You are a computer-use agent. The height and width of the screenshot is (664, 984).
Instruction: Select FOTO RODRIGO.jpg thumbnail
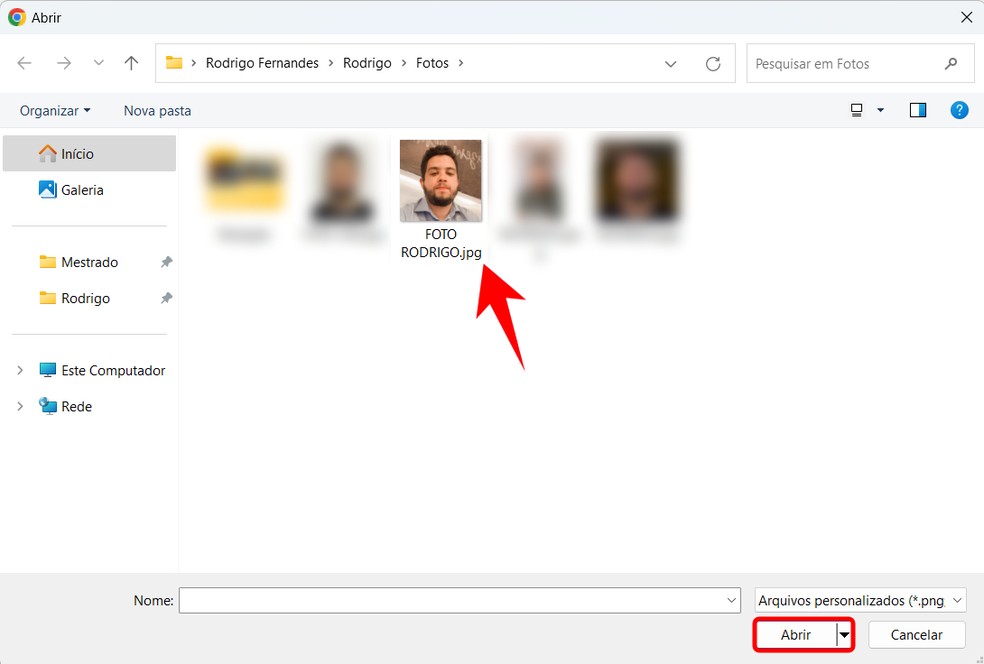441,181
